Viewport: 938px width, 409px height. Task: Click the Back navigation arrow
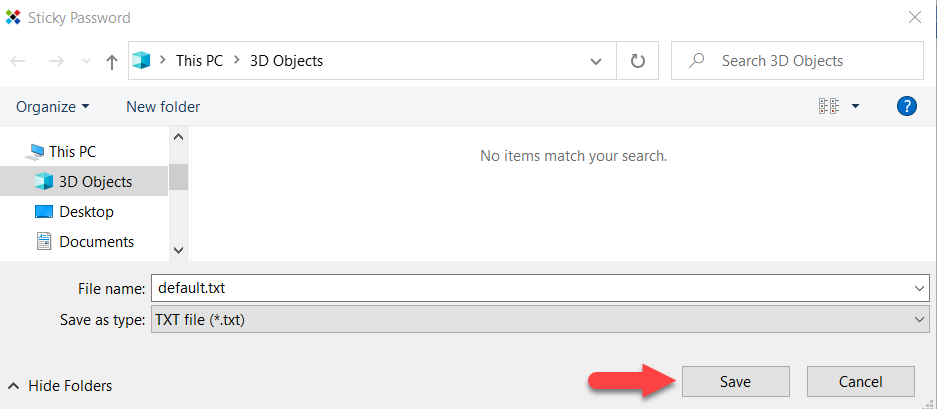click(x=18, y=61)
